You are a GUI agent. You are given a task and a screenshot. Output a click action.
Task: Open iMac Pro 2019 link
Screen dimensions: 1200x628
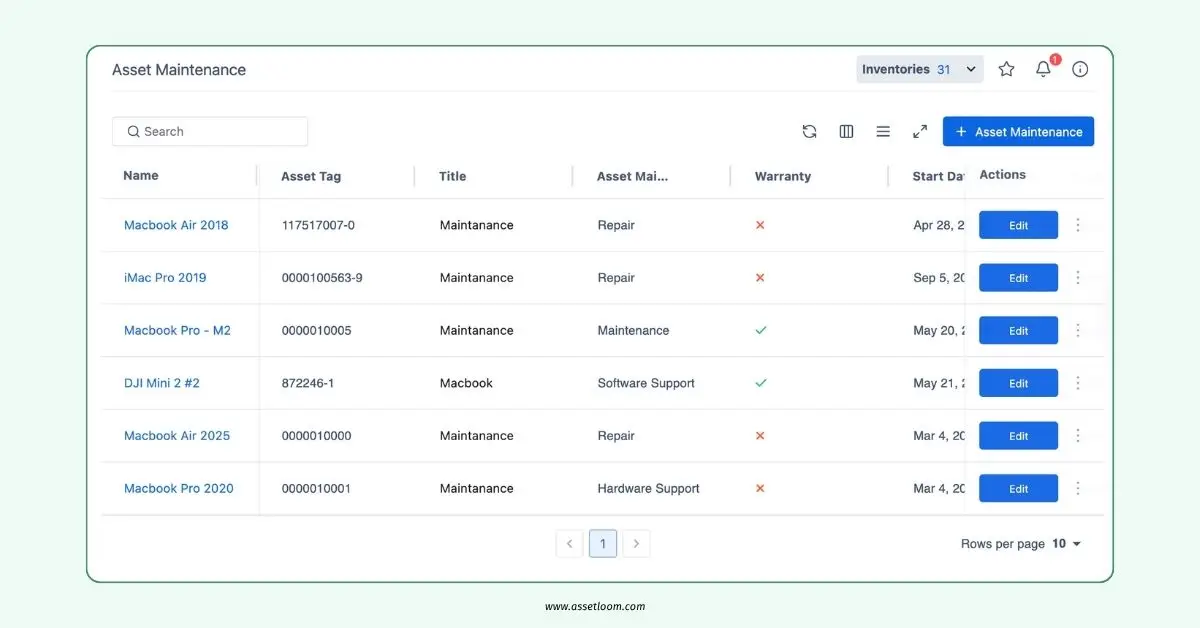165,278
